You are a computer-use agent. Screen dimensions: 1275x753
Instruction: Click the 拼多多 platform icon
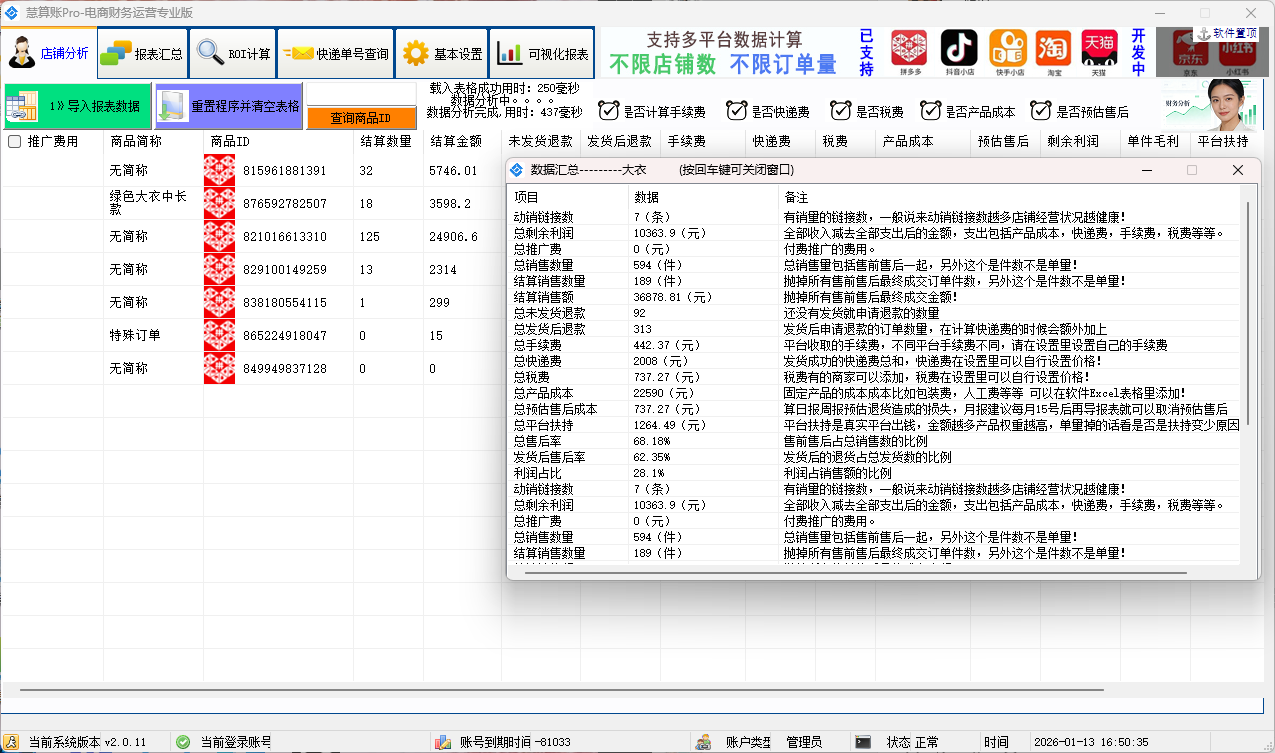point(908,50)
